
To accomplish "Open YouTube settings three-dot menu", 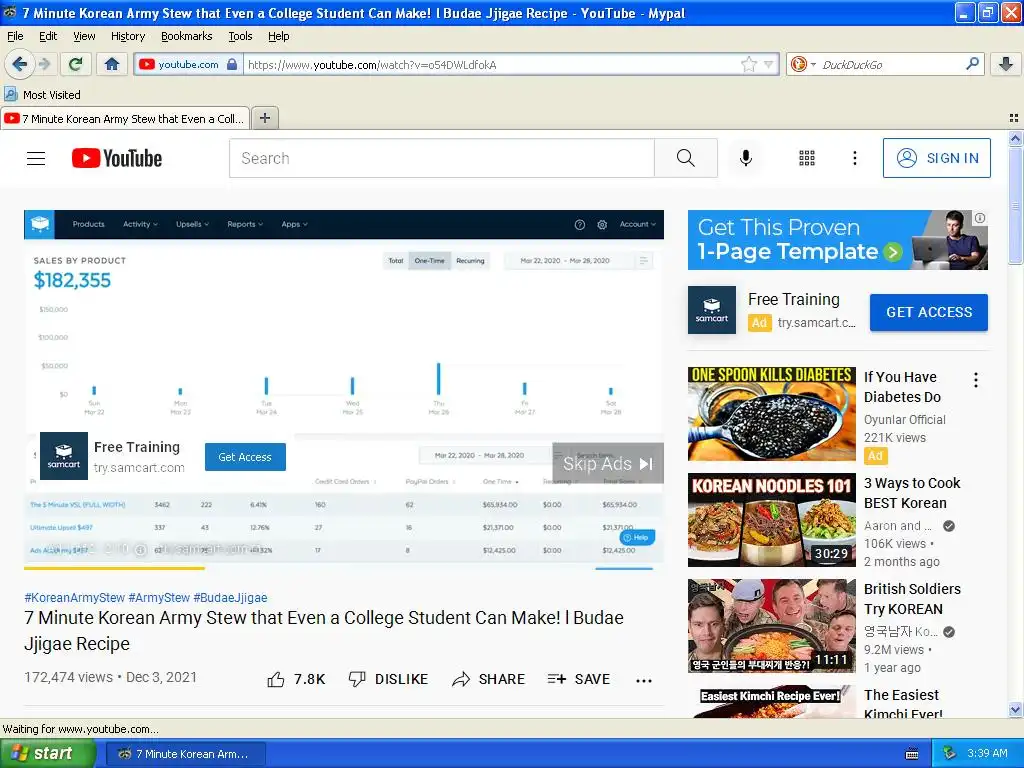I will (854, 158).
